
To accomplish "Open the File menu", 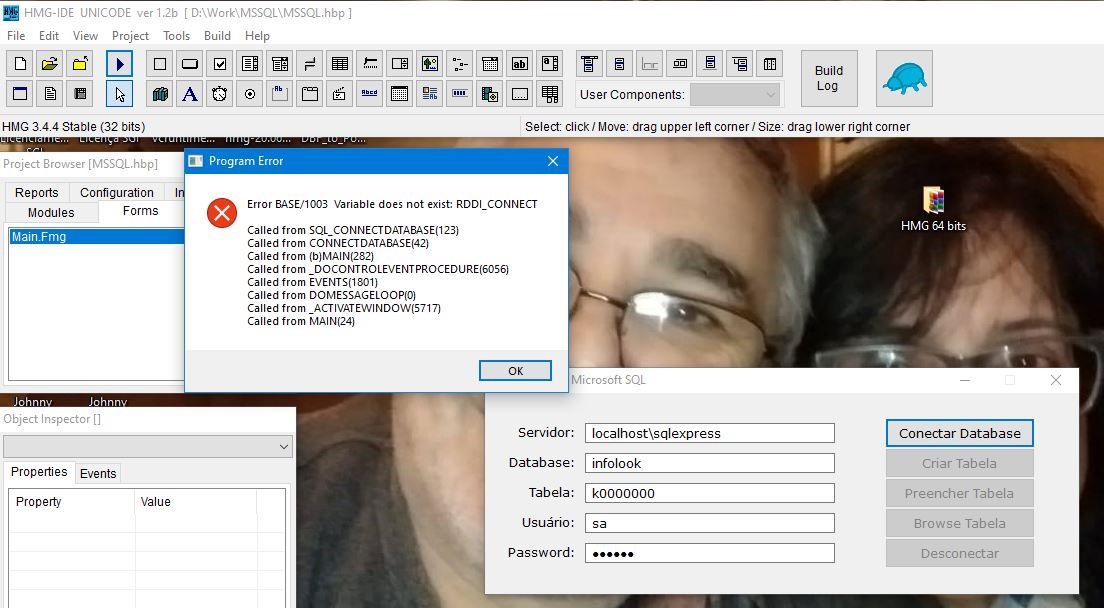I will pyautogui.click(x=15, y=36).
